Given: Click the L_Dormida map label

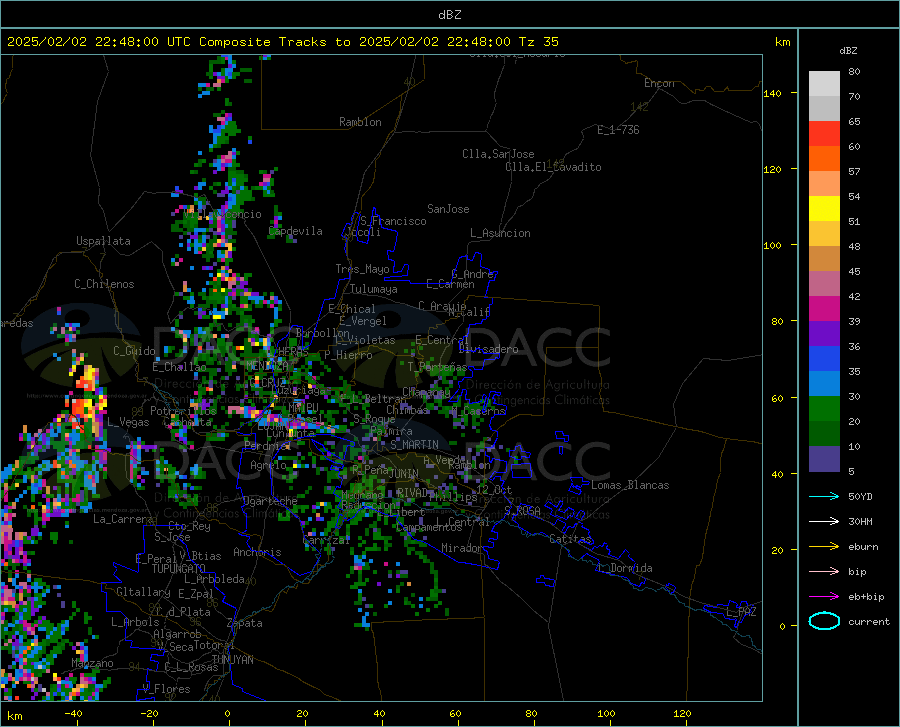Looking at the screenshot, I should click(624, 568).
